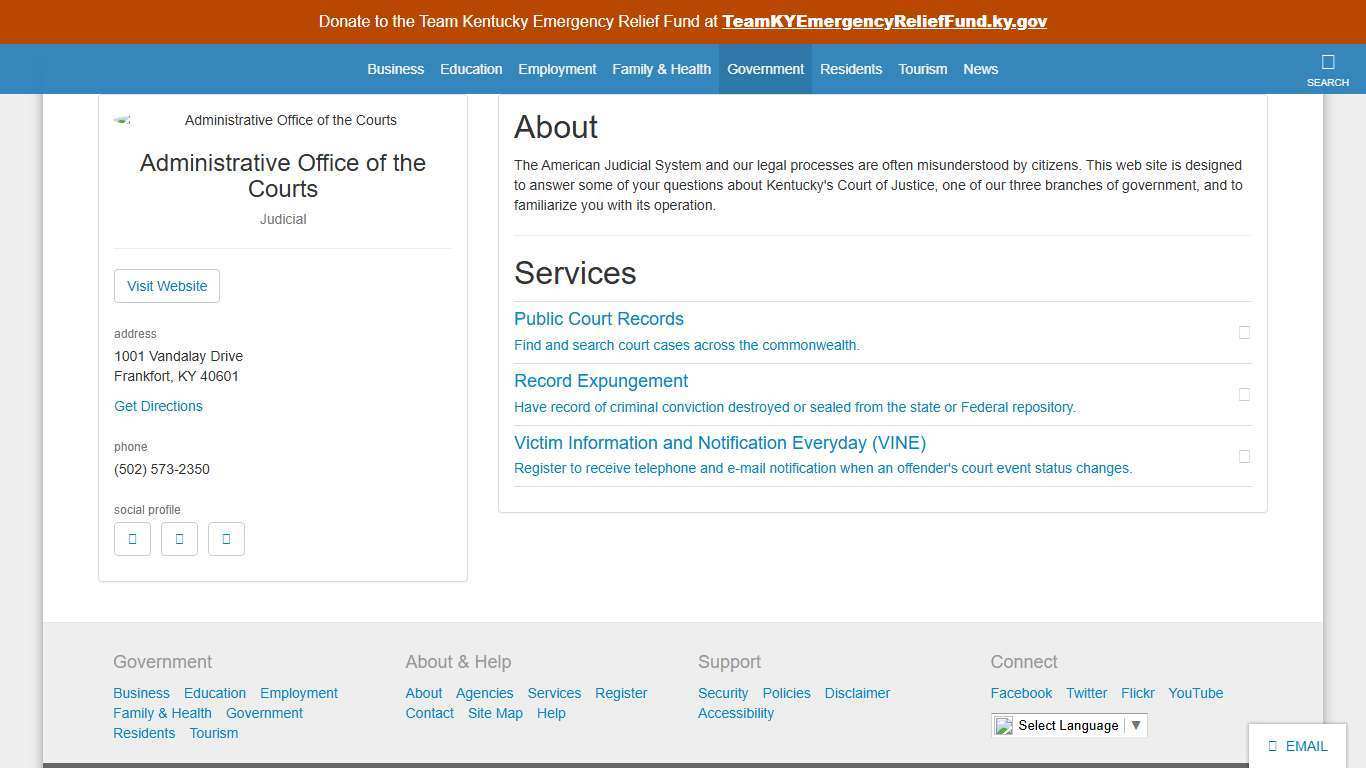Check the box beside Record Expungement
The height and width of the screenshot is (768, 1366).
pos(1244,394)
